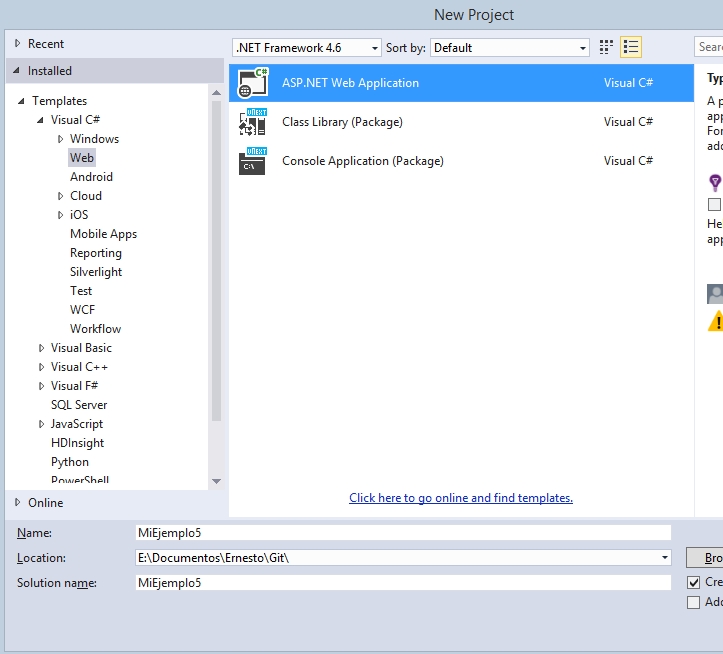The width and height of the screenshot is (723, 654).
Task: Select the Android template category
Action: pos(91,177)
